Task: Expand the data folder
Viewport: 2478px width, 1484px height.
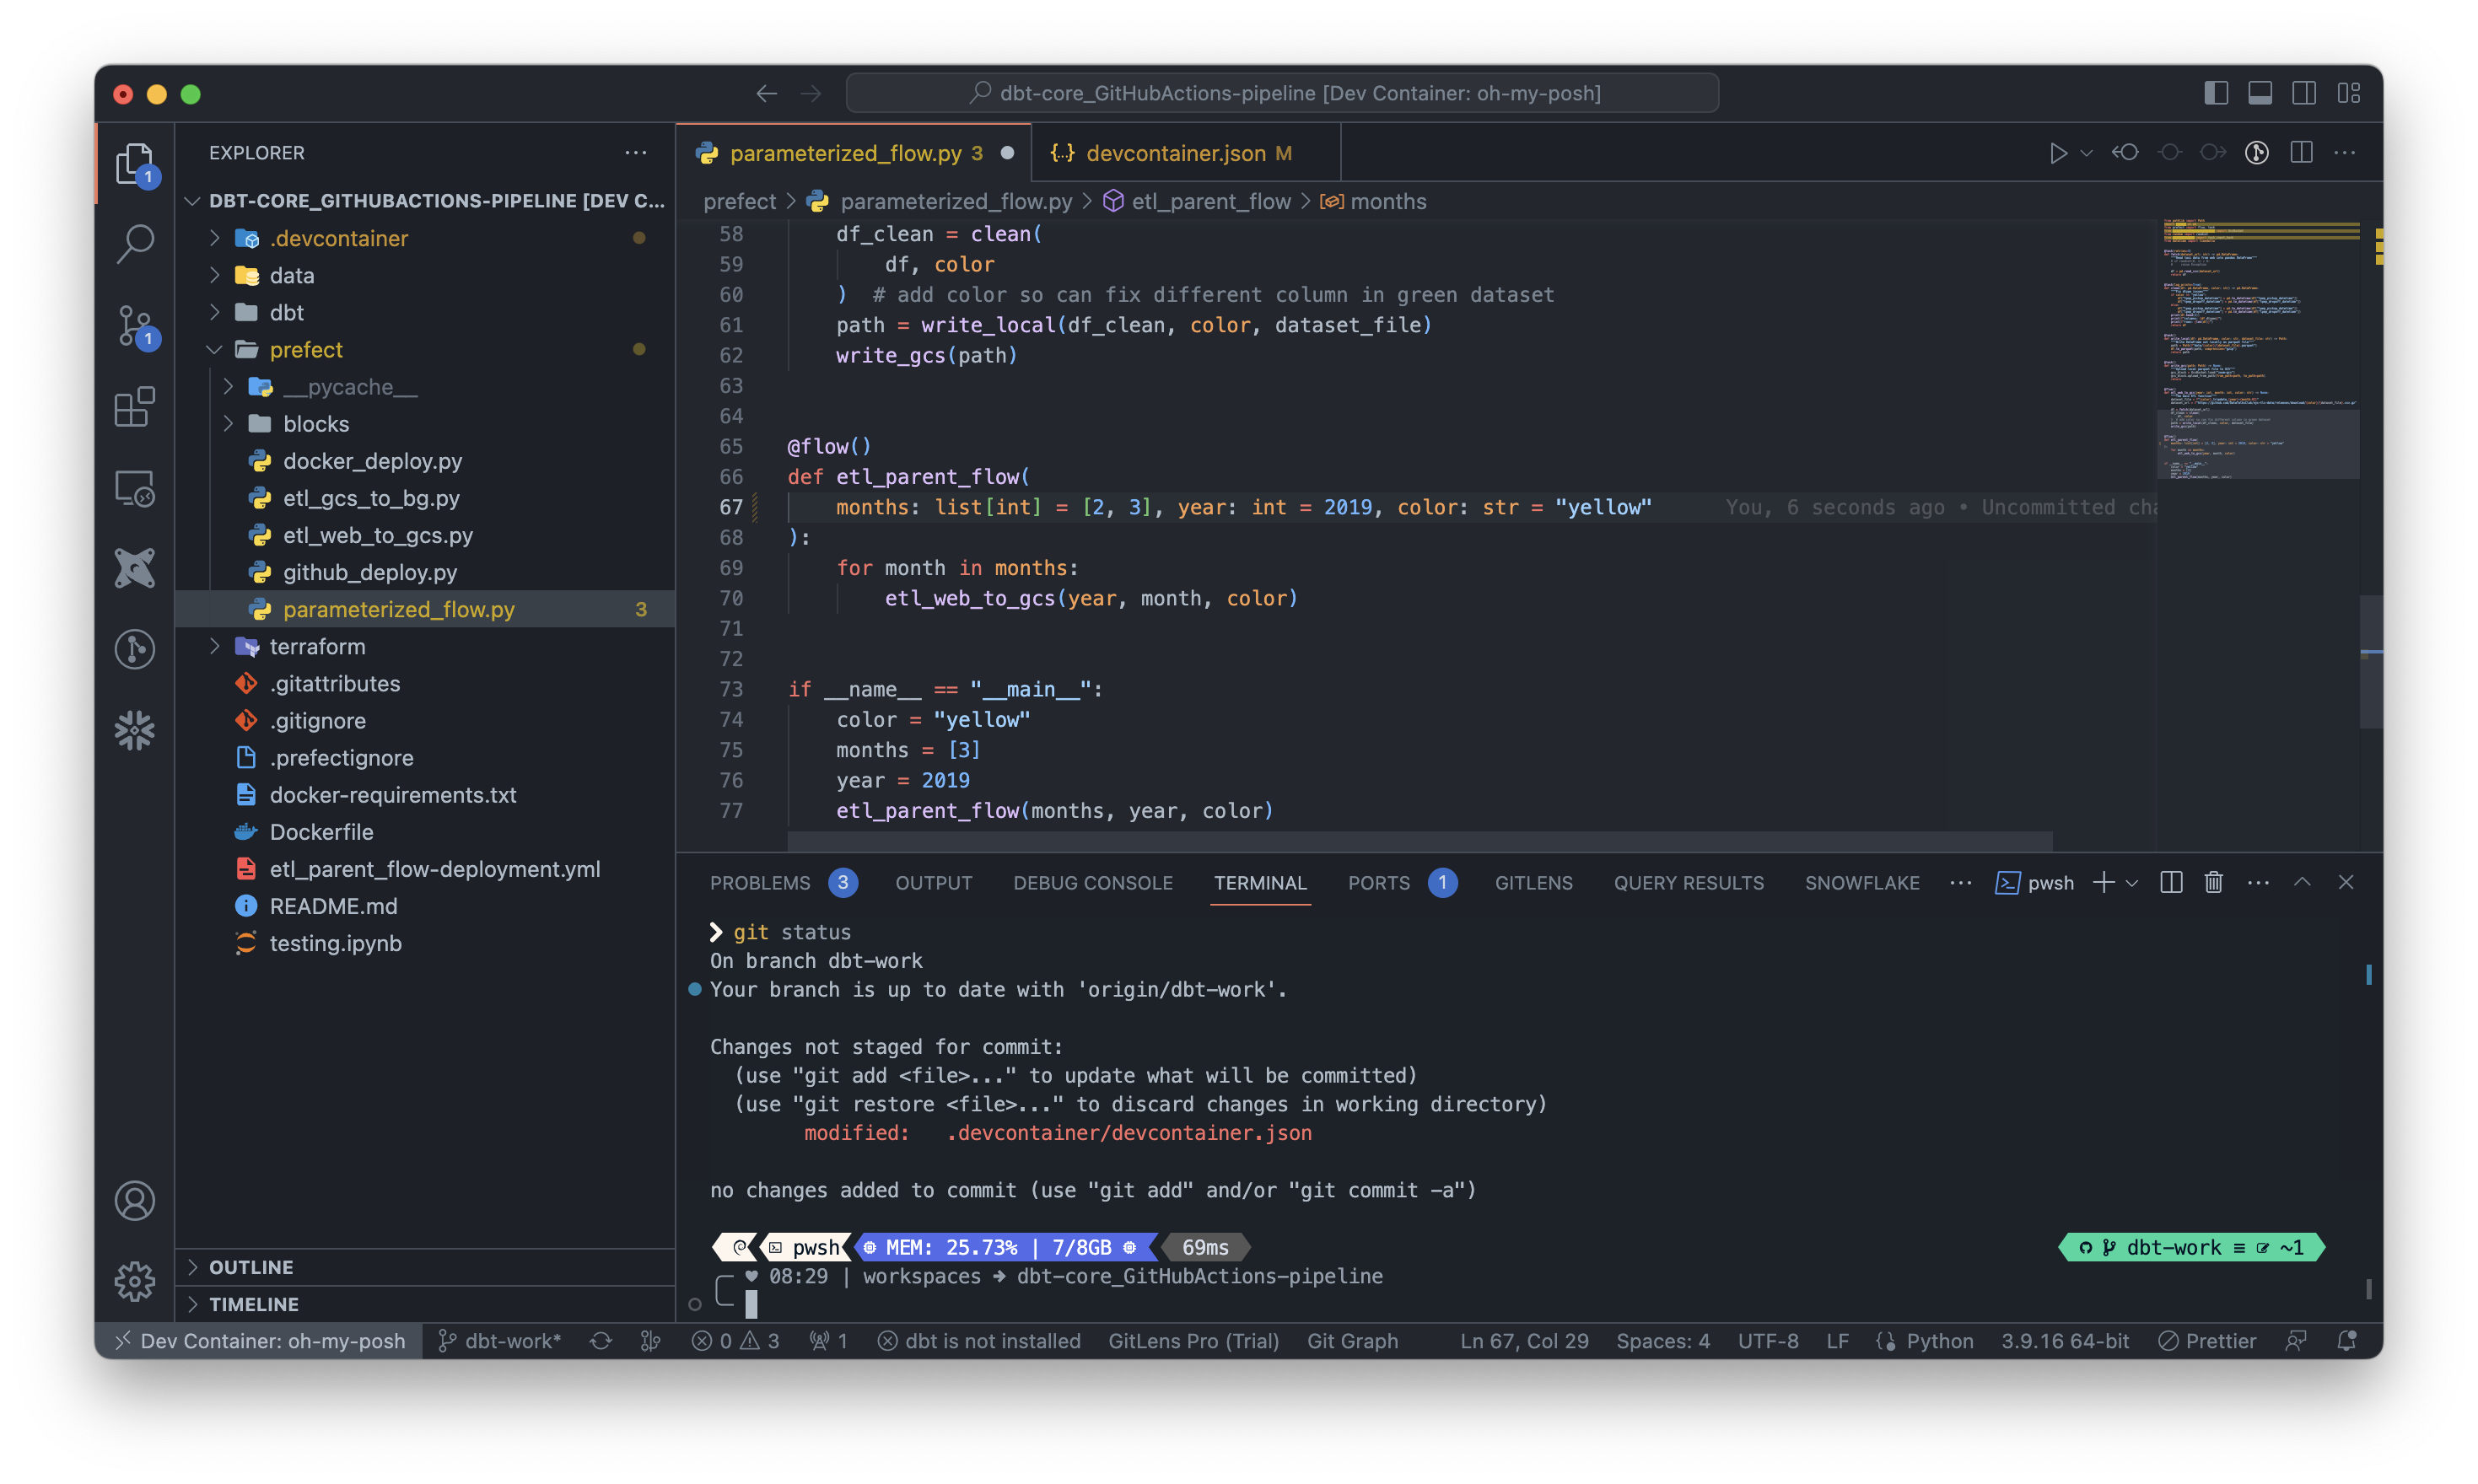Action: click(424, 275)
